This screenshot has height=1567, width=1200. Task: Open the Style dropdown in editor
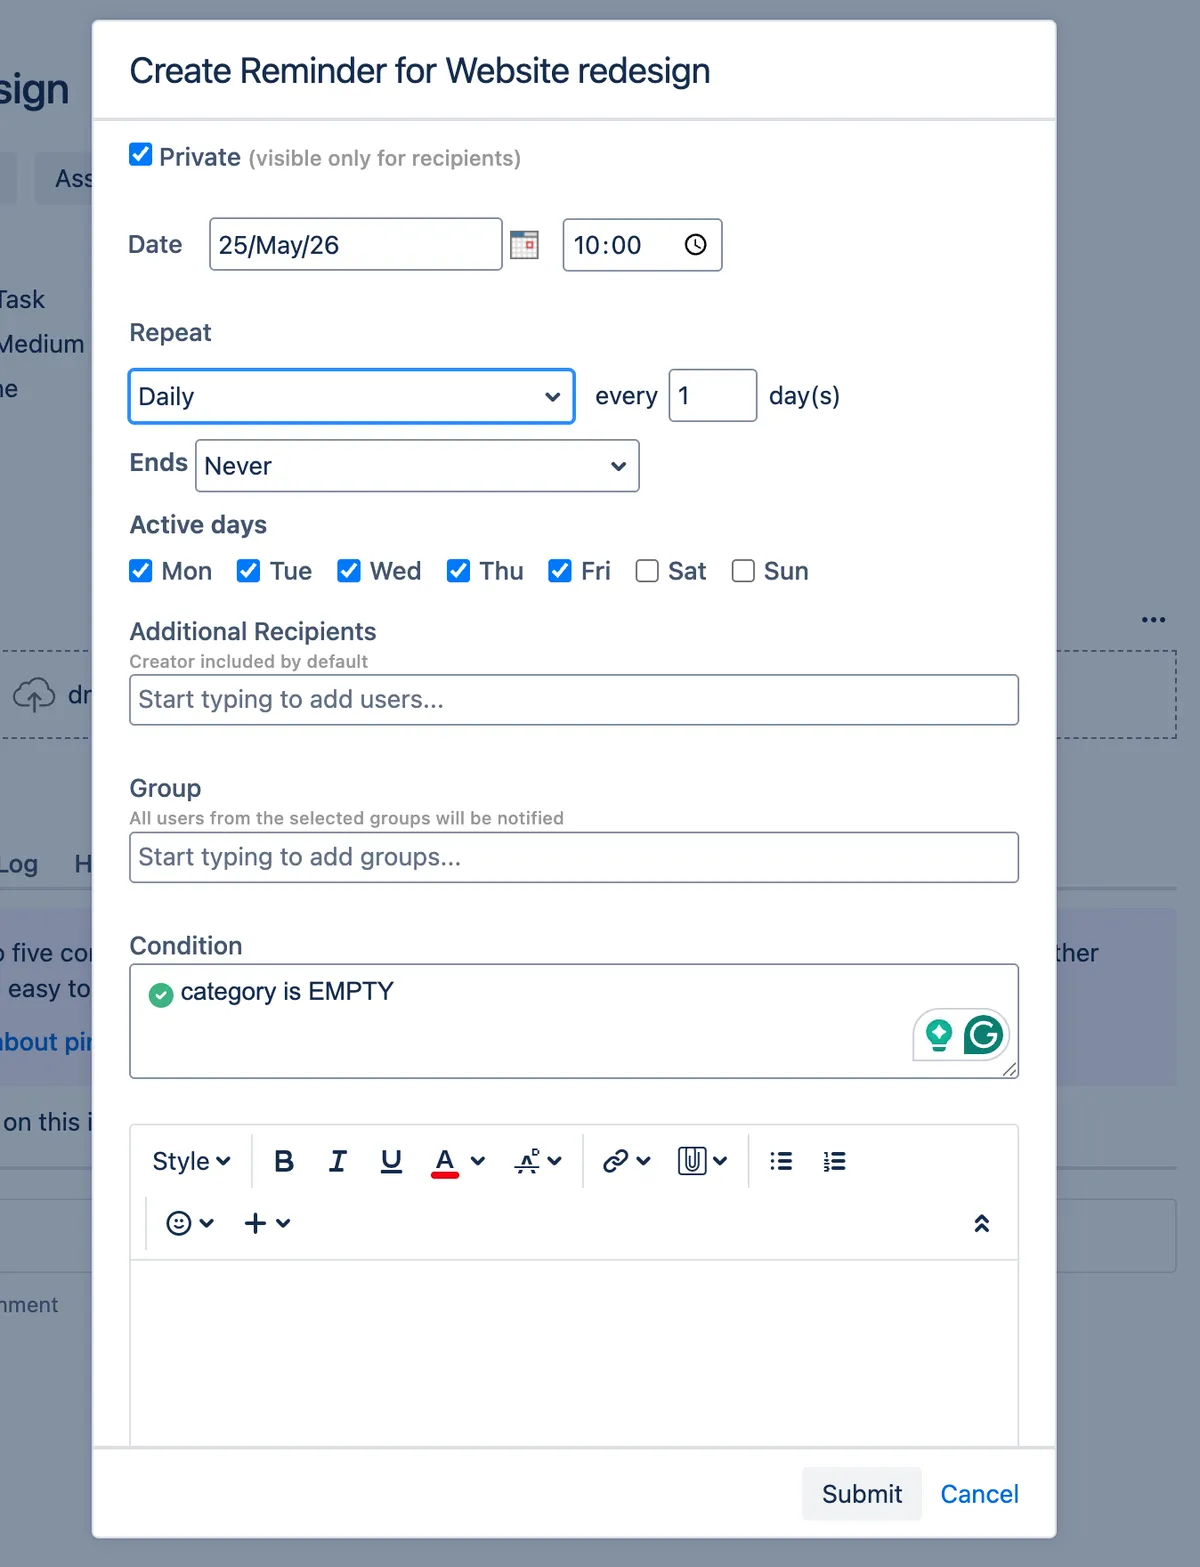click(x=191, y=1161)
